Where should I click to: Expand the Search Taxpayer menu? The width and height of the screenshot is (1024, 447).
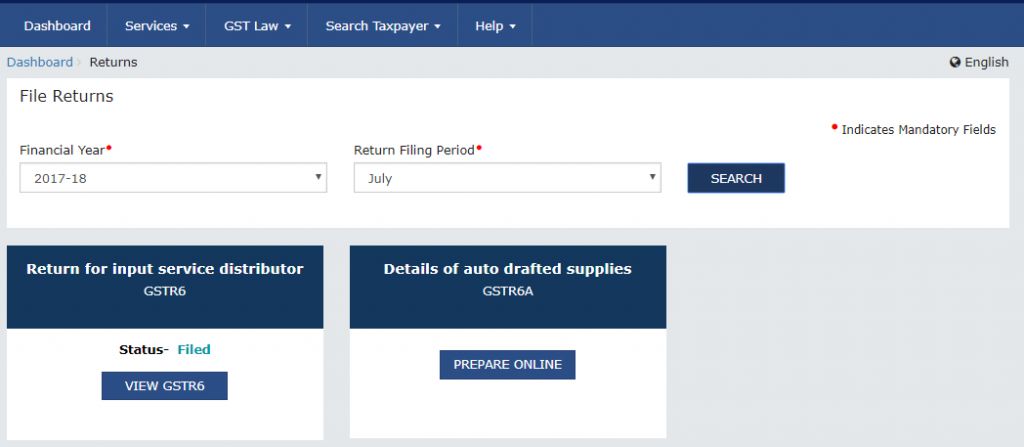tap(383, 26)
